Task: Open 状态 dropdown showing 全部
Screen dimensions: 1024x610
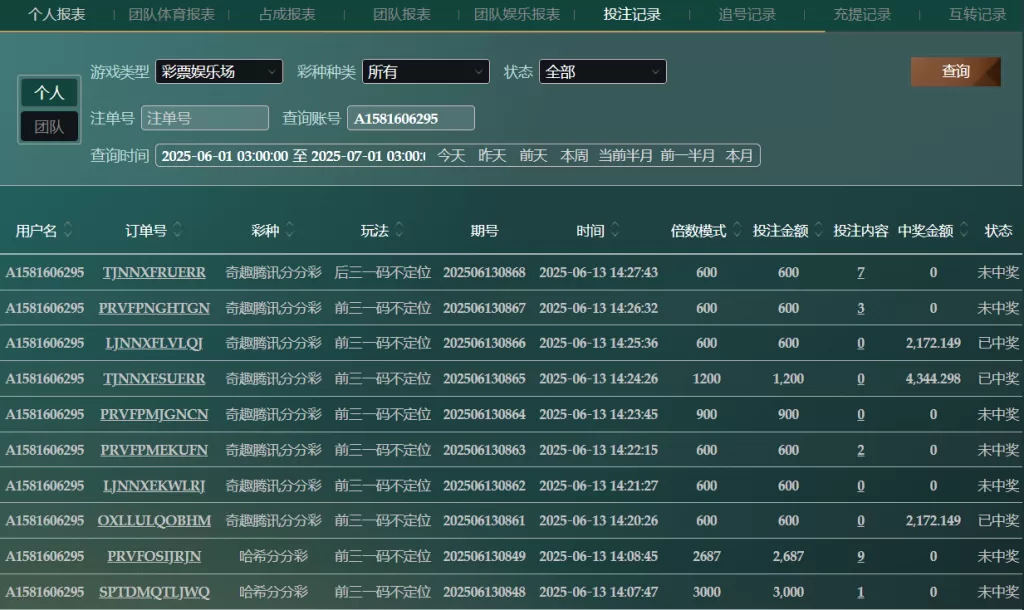Action: pos(603,72)
